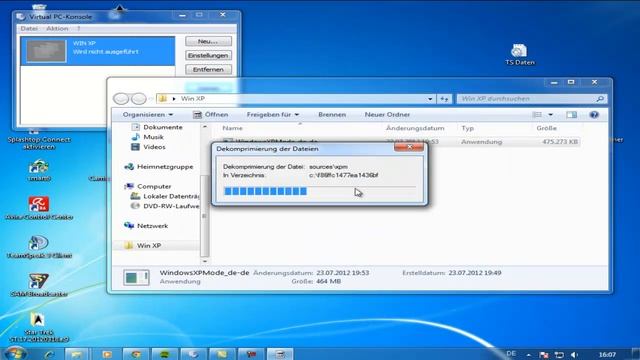Click Neuer Ordner in Explorer toolbar

(x=387, y=115)
